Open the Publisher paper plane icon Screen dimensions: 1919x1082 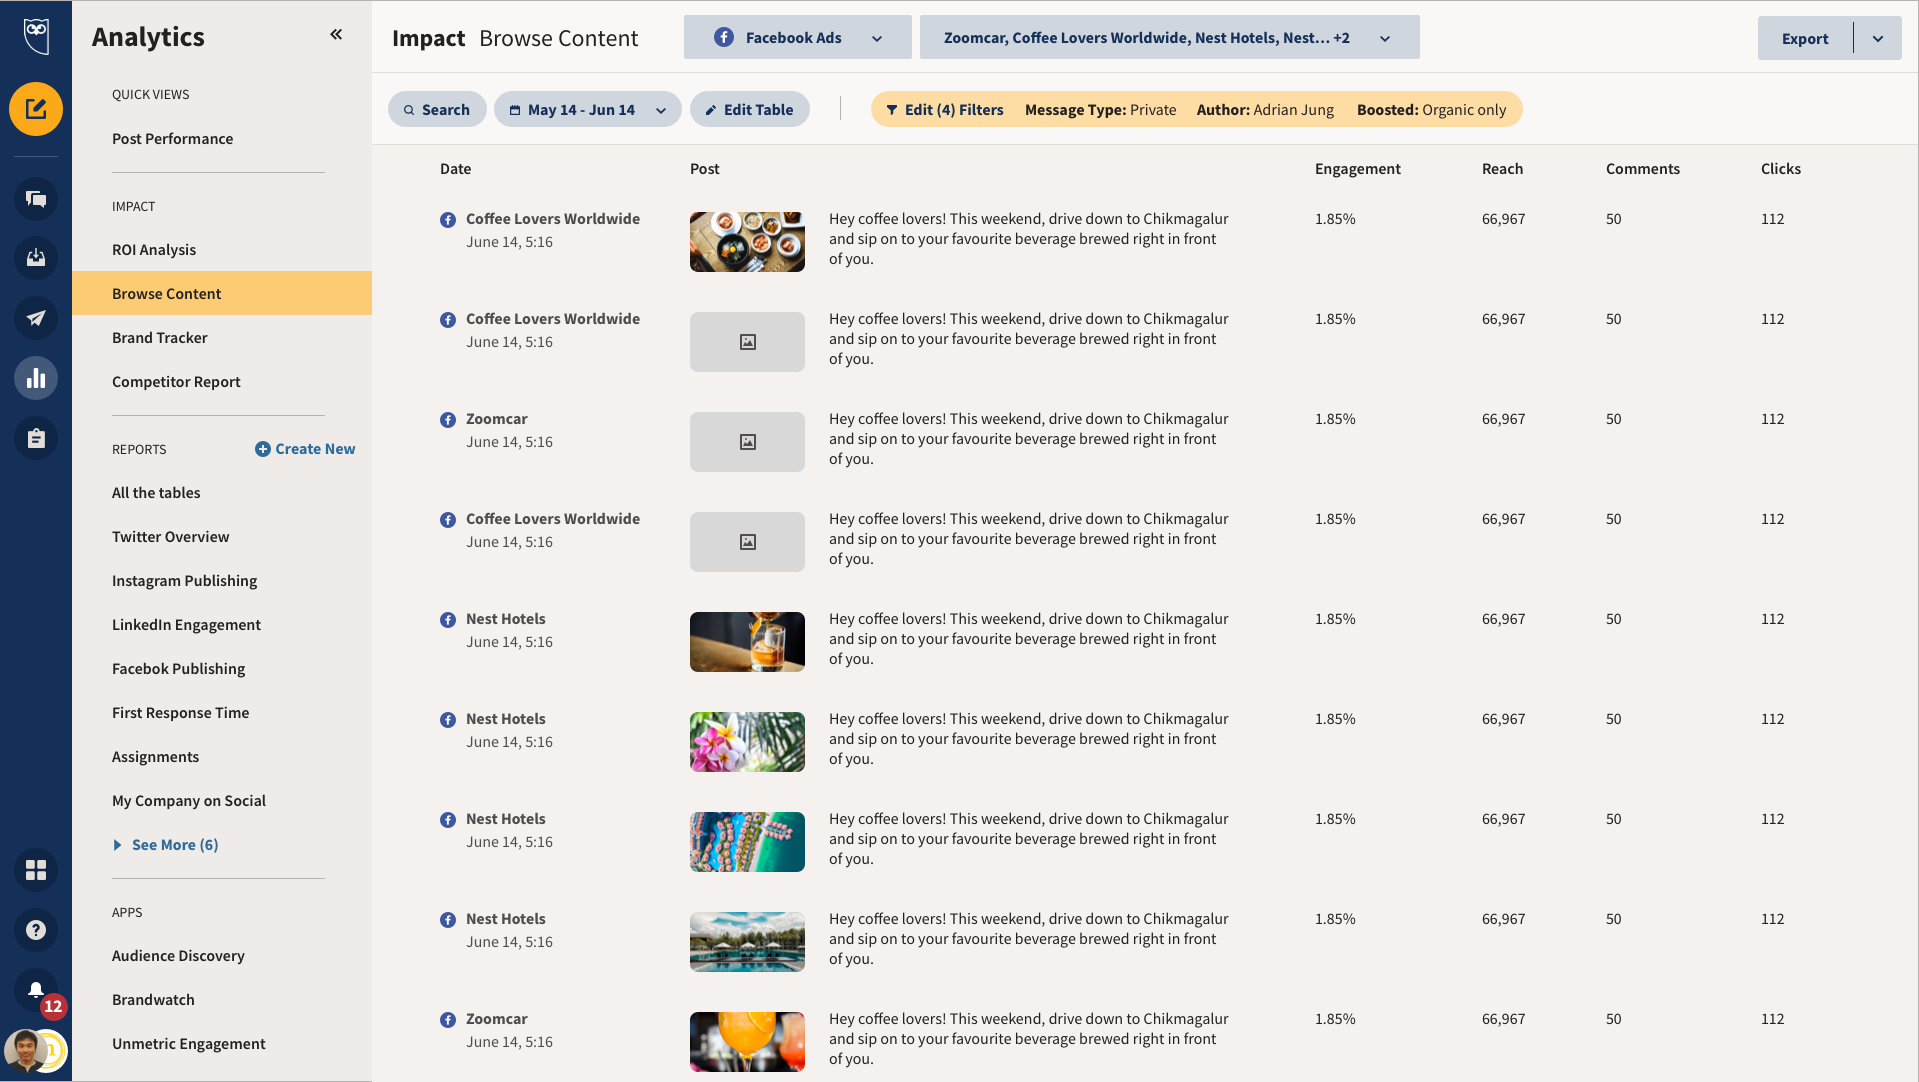coord(36,318)
